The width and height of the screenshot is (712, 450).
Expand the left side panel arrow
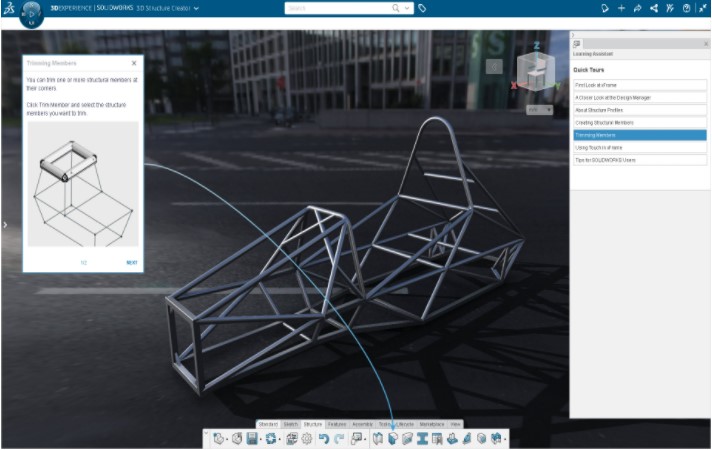(x=5, y=225)
